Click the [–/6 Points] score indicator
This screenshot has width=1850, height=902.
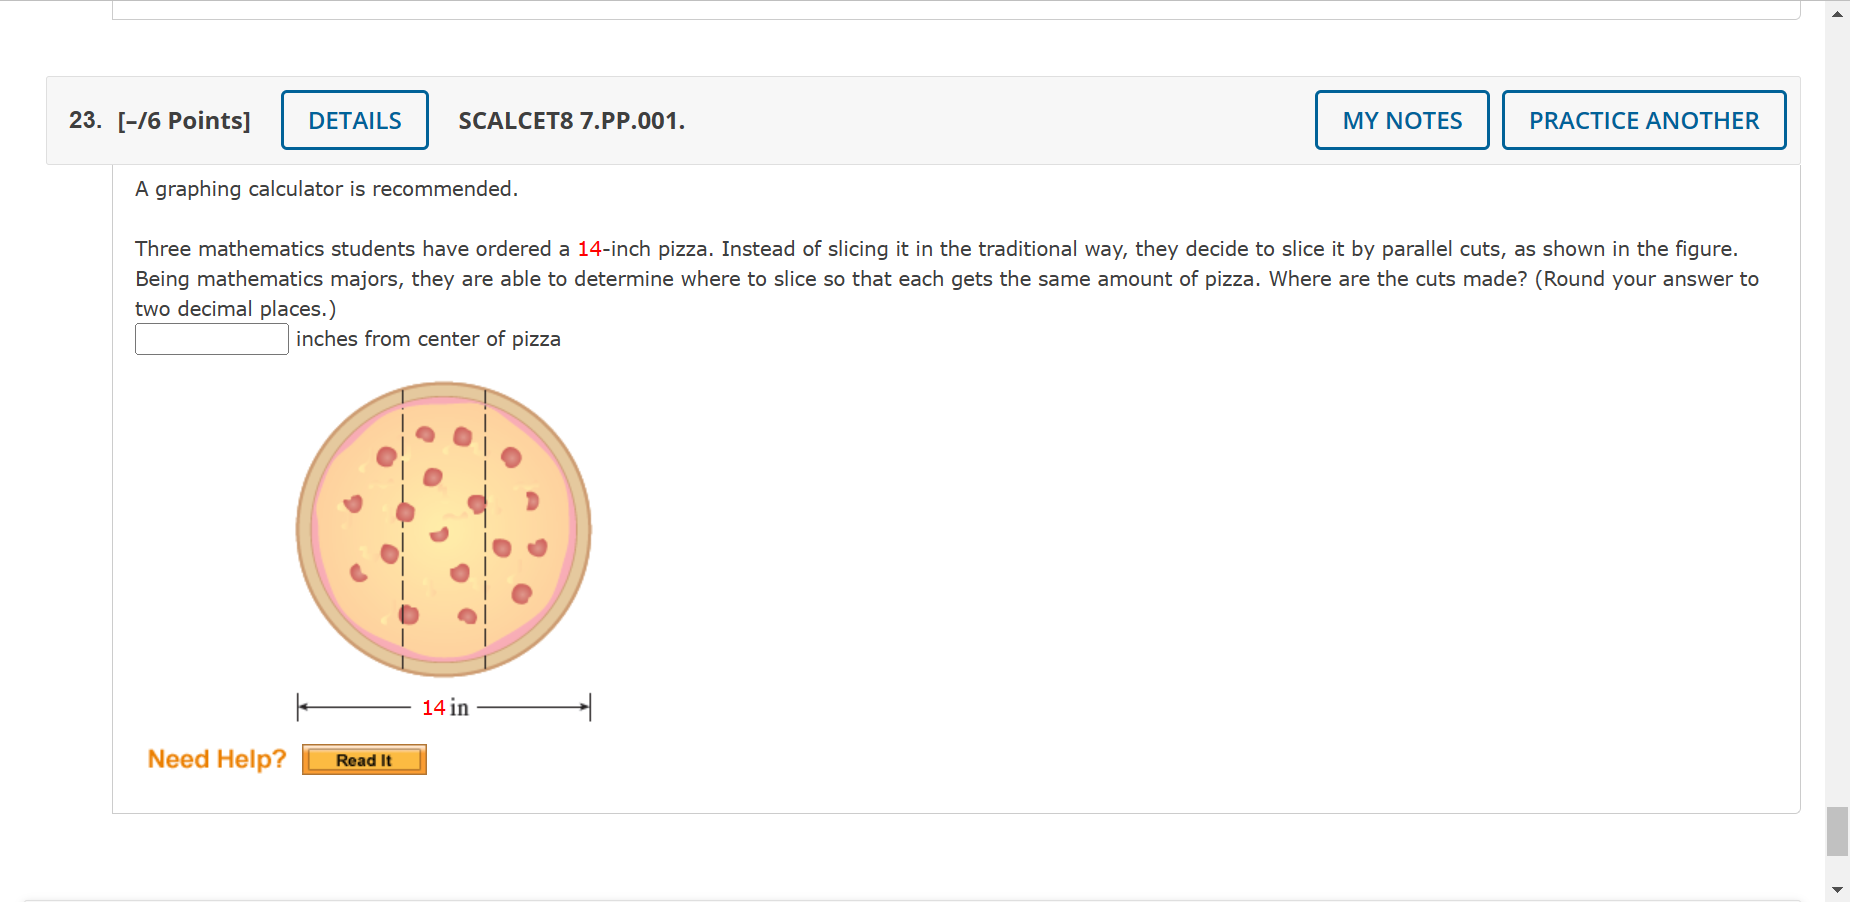point(183,120)
